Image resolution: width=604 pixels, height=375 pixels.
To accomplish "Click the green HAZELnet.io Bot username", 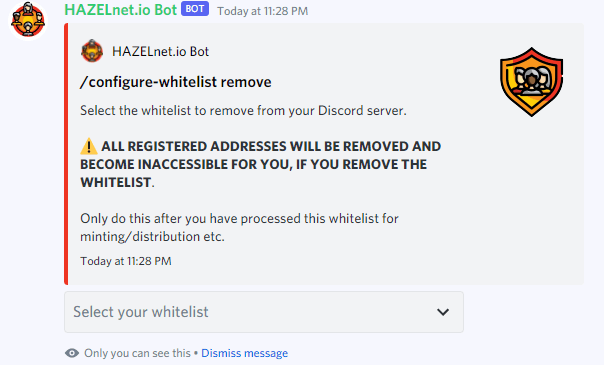I will (121, 10).
